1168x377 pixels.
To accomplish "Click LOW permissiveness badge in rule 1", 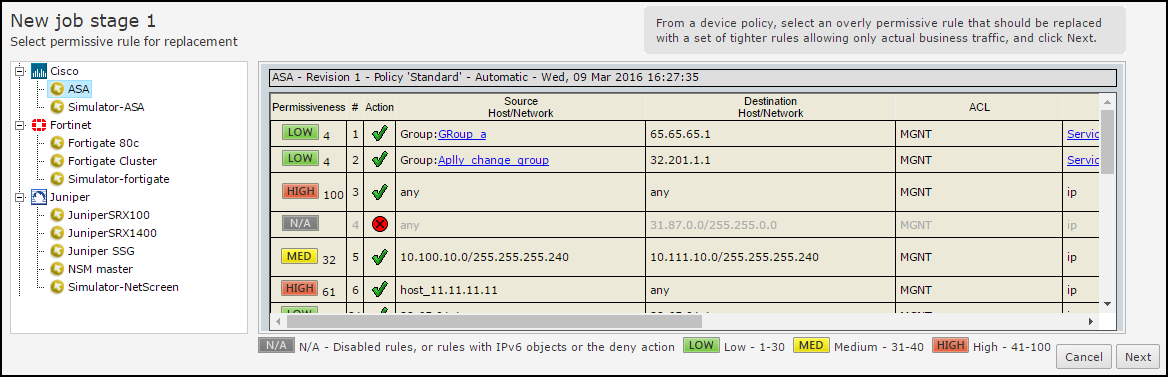I will pos(299,133).
